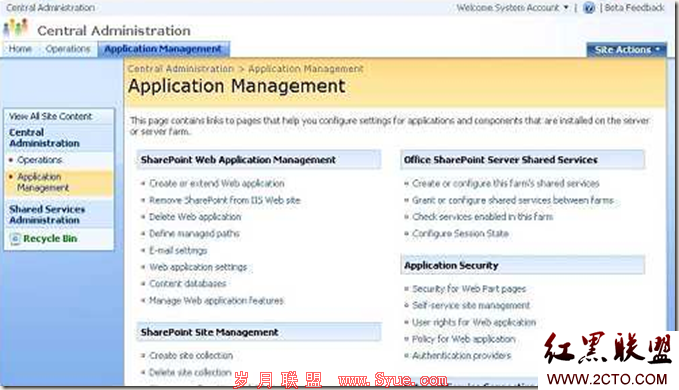
Task: Open Content databases link
Action: pos(188,284)
